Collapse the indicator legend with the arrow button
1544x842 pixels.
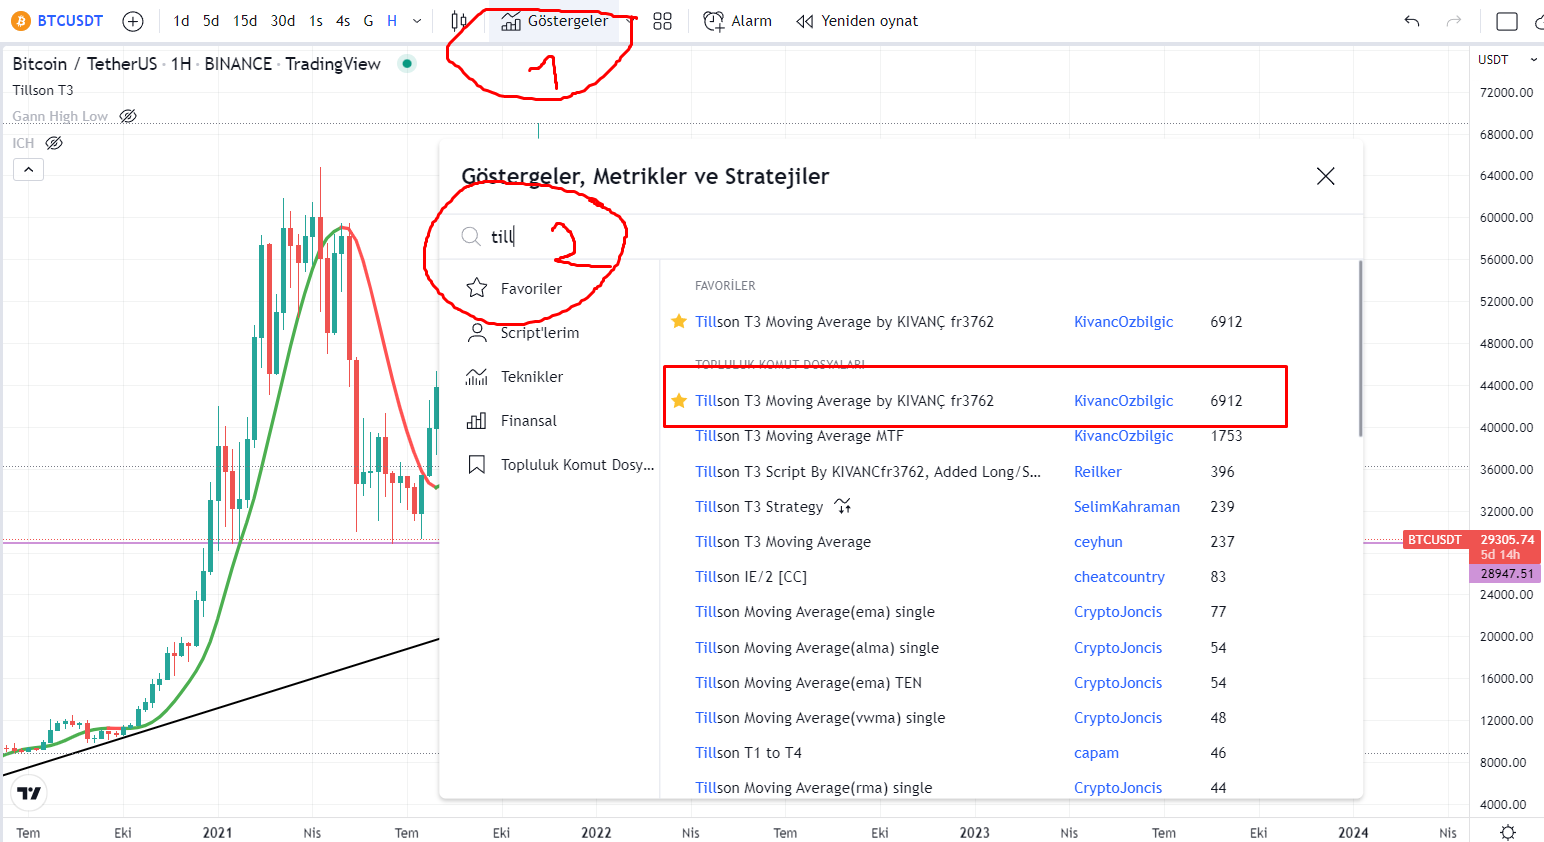pos(28,170)
